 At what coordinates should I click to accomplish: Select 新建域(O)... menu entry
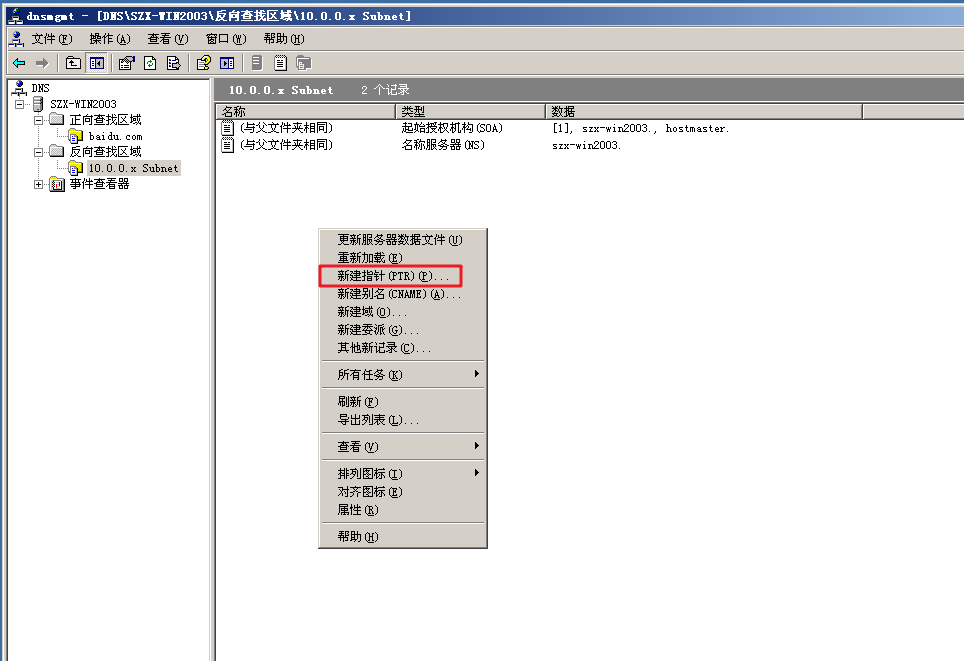click(403, 312)
